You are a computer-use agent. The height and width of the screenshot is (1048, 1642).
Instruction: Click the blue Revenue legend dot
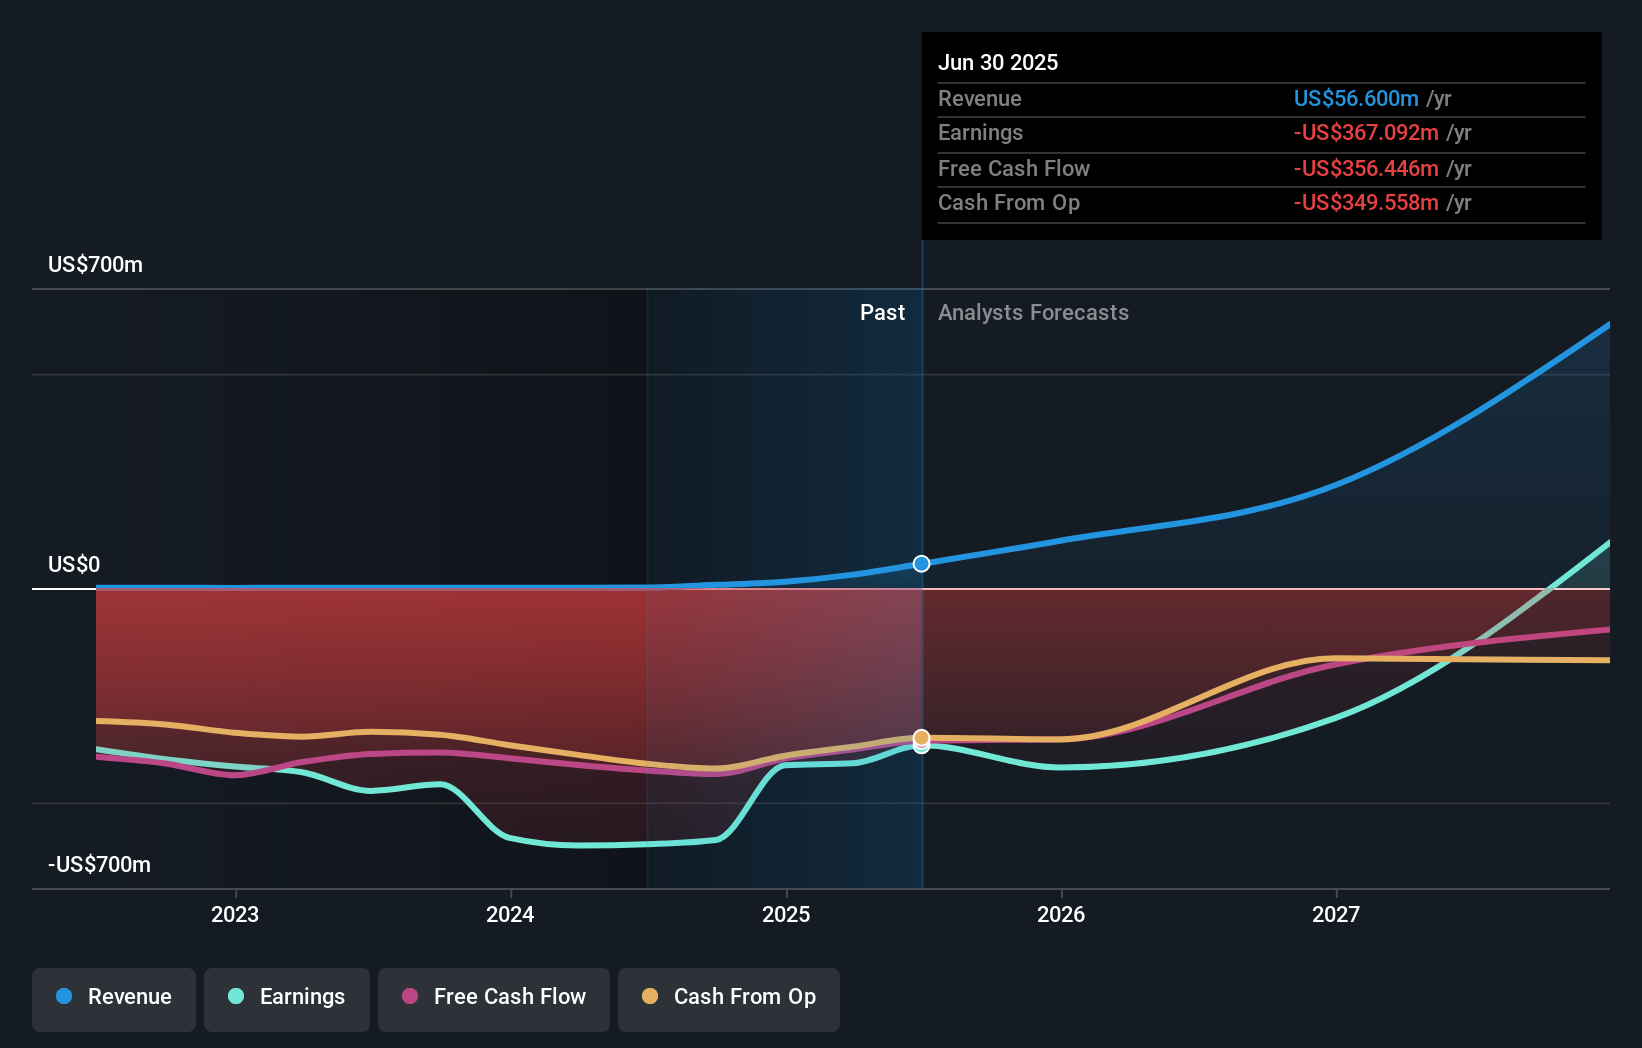[x=65, y=997]
